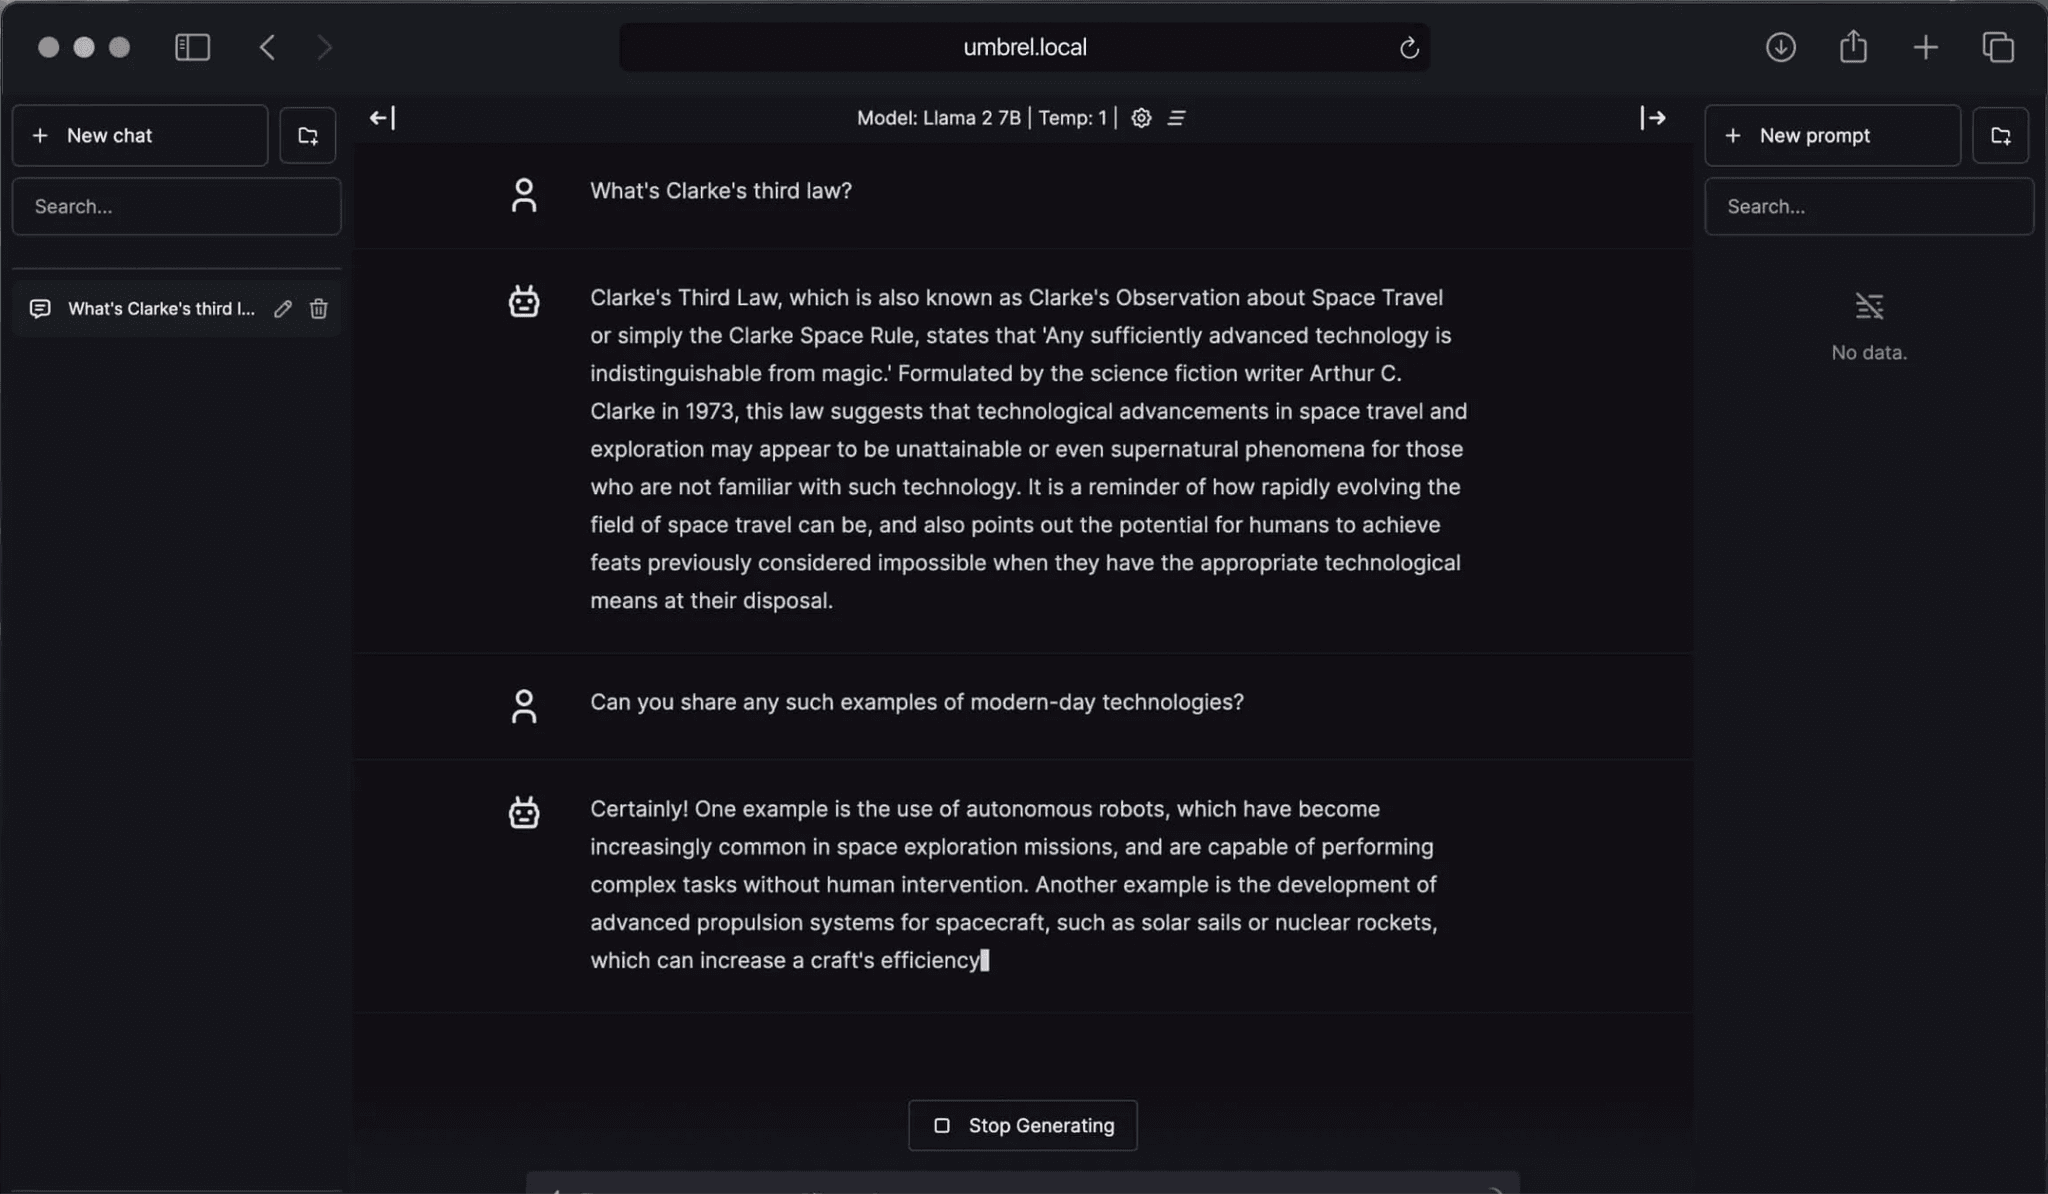Image resolution: width=2048 pixels, height=1194 pixels.
Task: Click the system prompt lines icon beside settings
Action: coord(1177,118)
